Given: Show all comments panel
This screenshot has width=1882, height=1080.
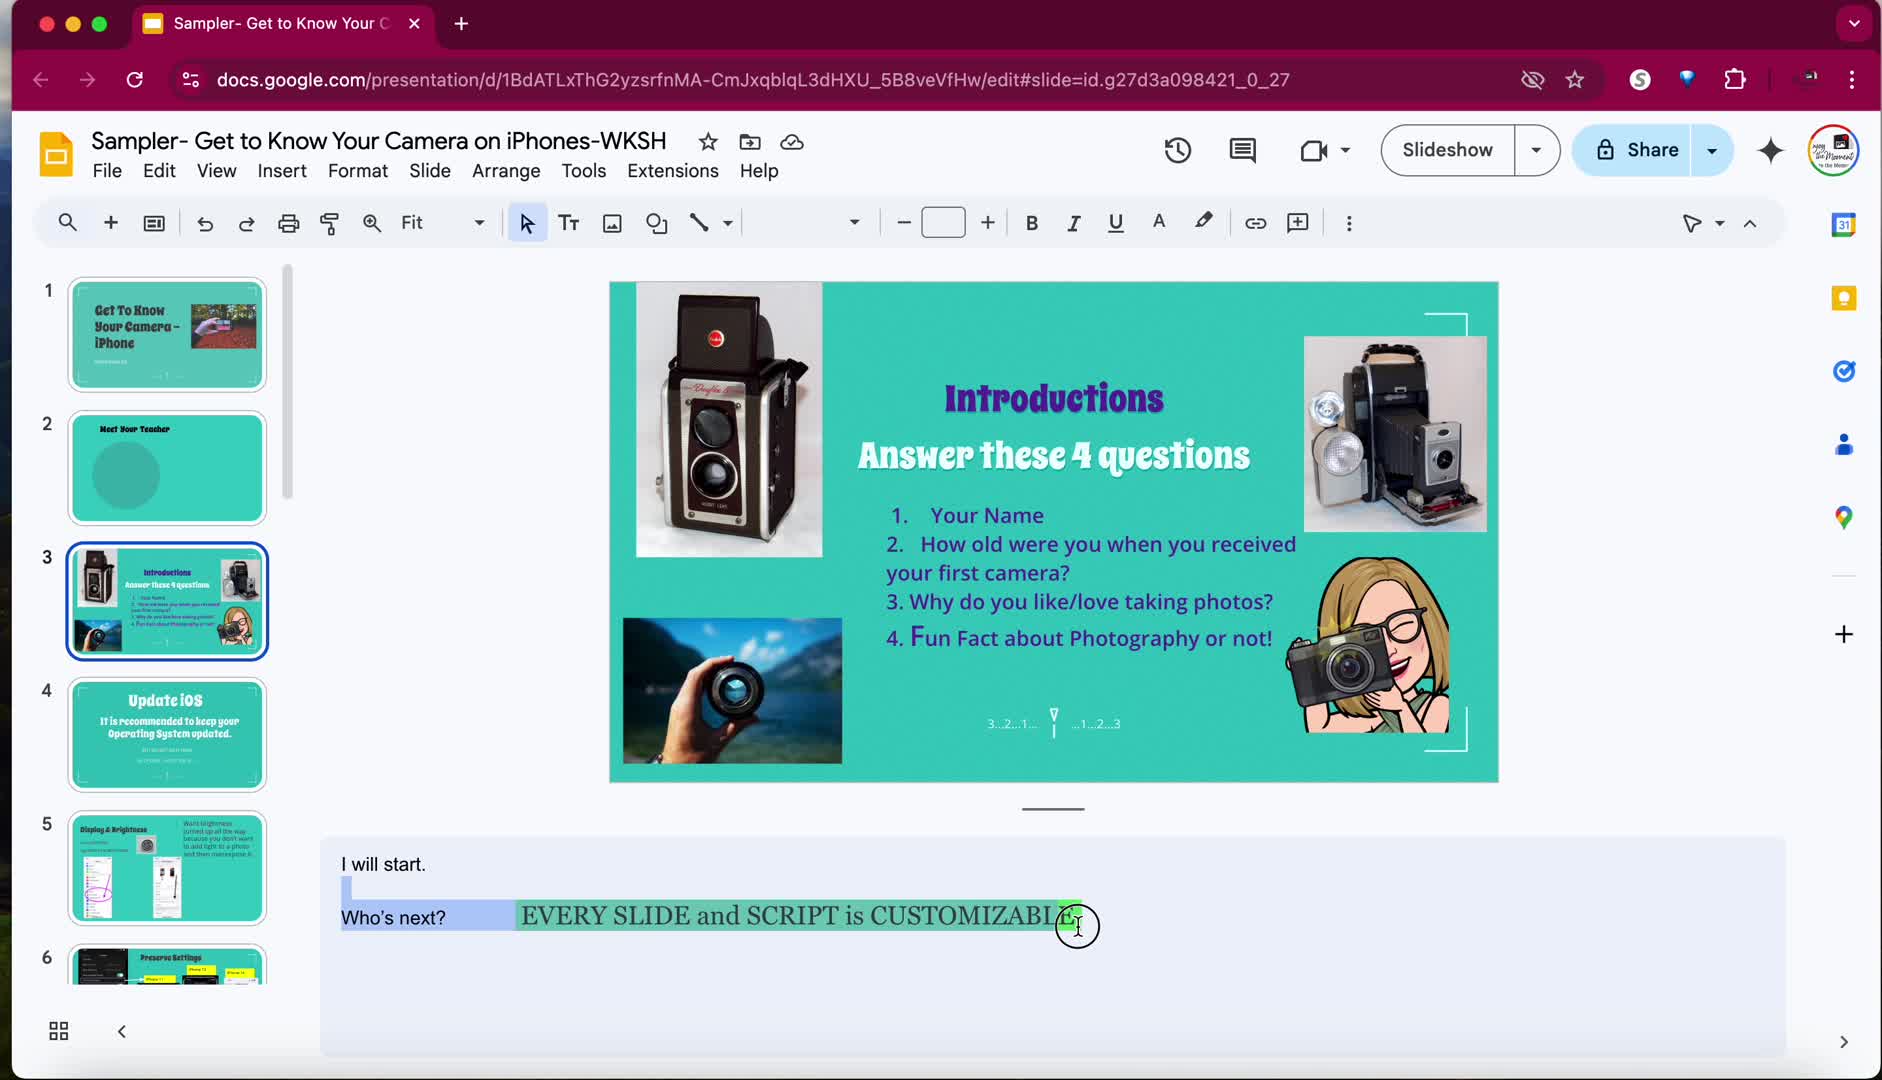Looking at the screenshot, I should coord(1242,150).
